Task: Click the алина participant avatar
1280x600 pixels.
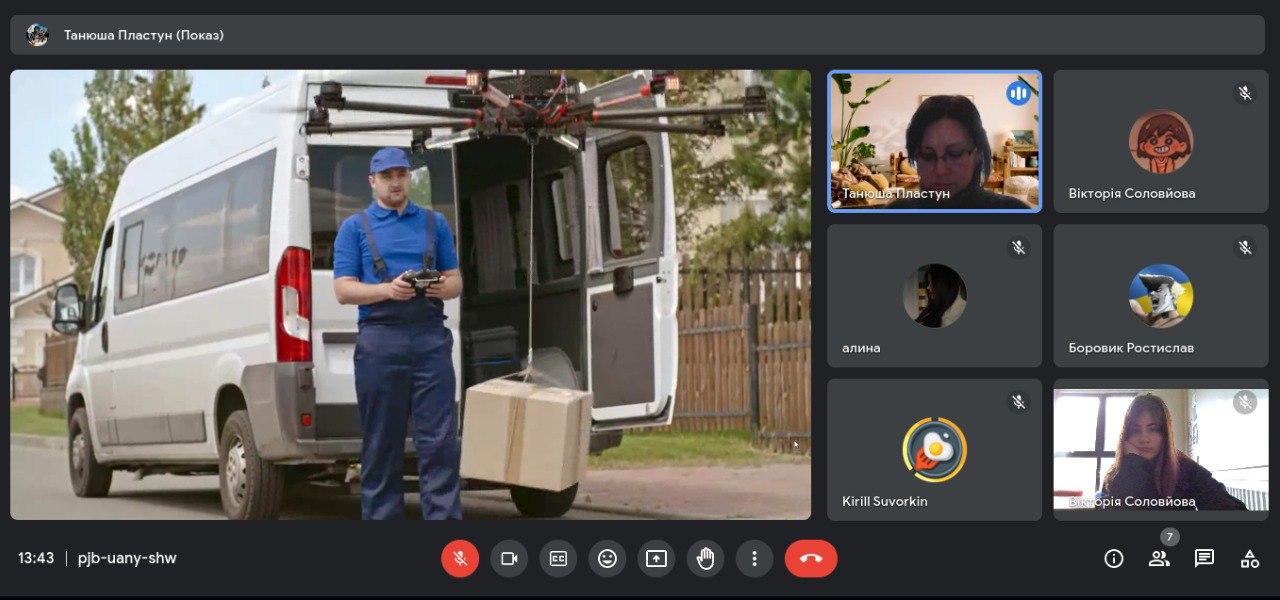Action: pyautogui.click(x=934, y=295)
